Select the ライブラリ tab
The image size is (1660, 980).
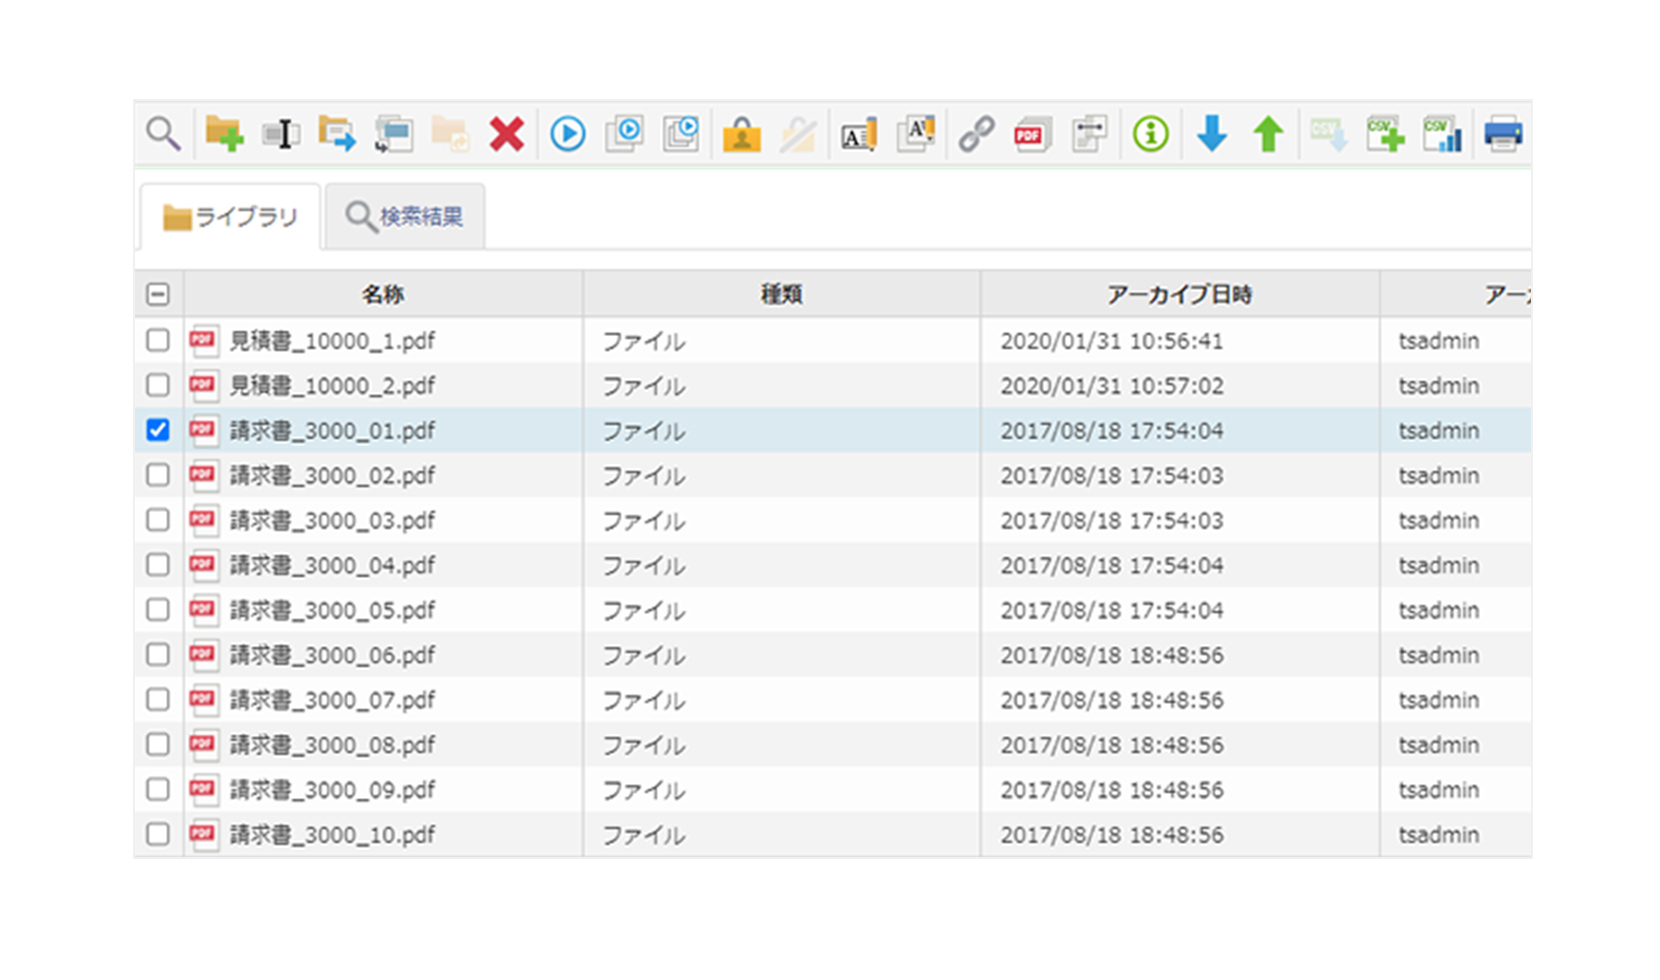pos(231,216)
